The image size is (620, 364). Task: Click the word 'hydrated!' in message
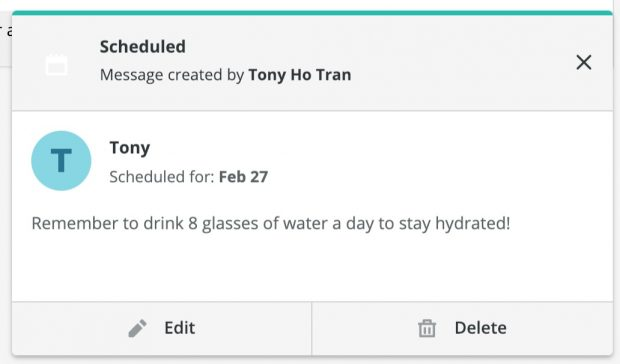click(473, 224)
